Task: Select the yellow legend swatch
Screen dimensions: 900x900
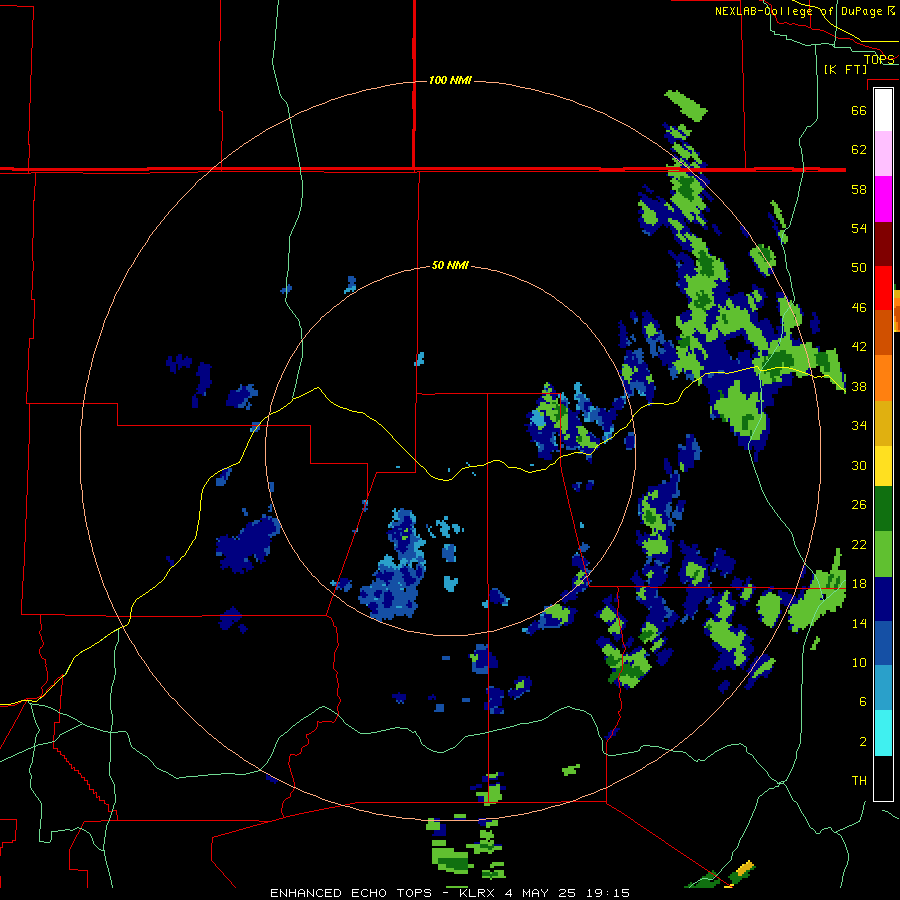Action: tap(883, 465)
